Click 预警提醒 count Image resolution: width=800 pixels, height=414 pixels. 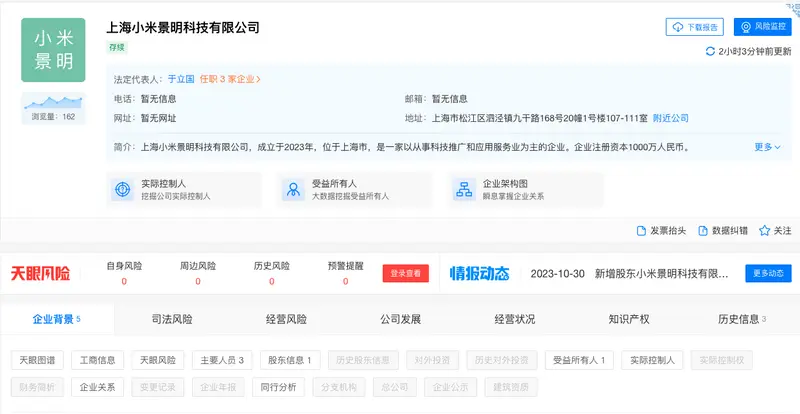pyautogui.click(x=345, y=281)
